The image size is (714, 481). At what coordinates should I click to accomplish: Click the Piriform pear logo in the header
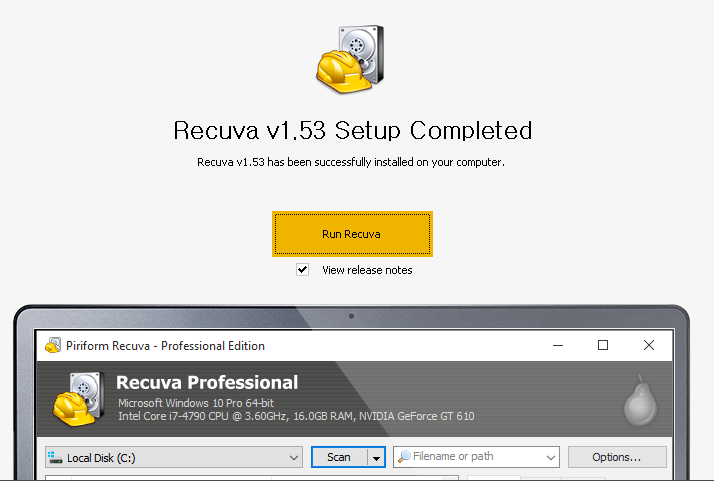tap(640, 400)
